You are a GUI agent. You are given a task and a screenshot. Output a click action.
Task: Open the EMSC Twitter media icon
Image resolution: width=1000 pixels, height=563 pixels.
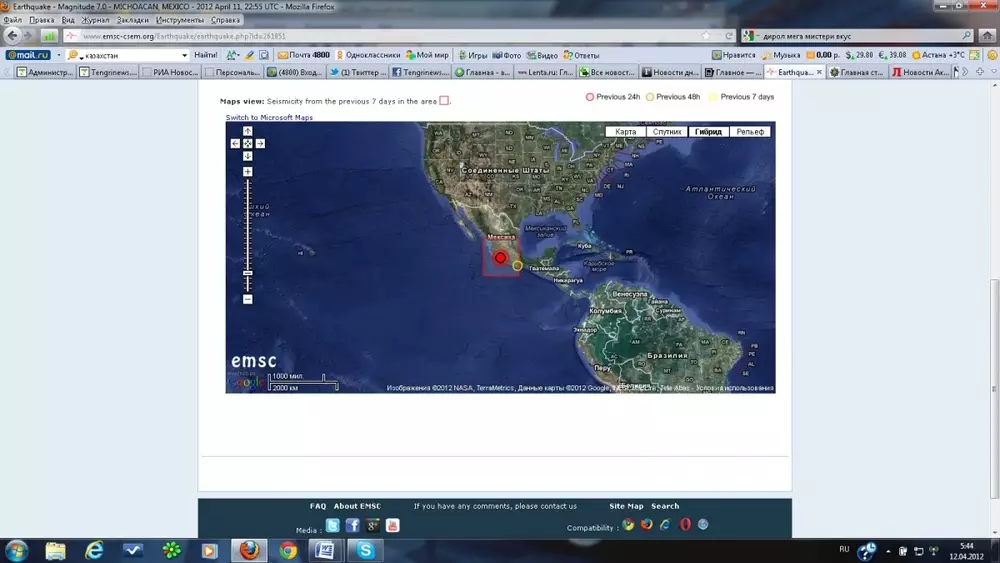(x=332, y=526)
